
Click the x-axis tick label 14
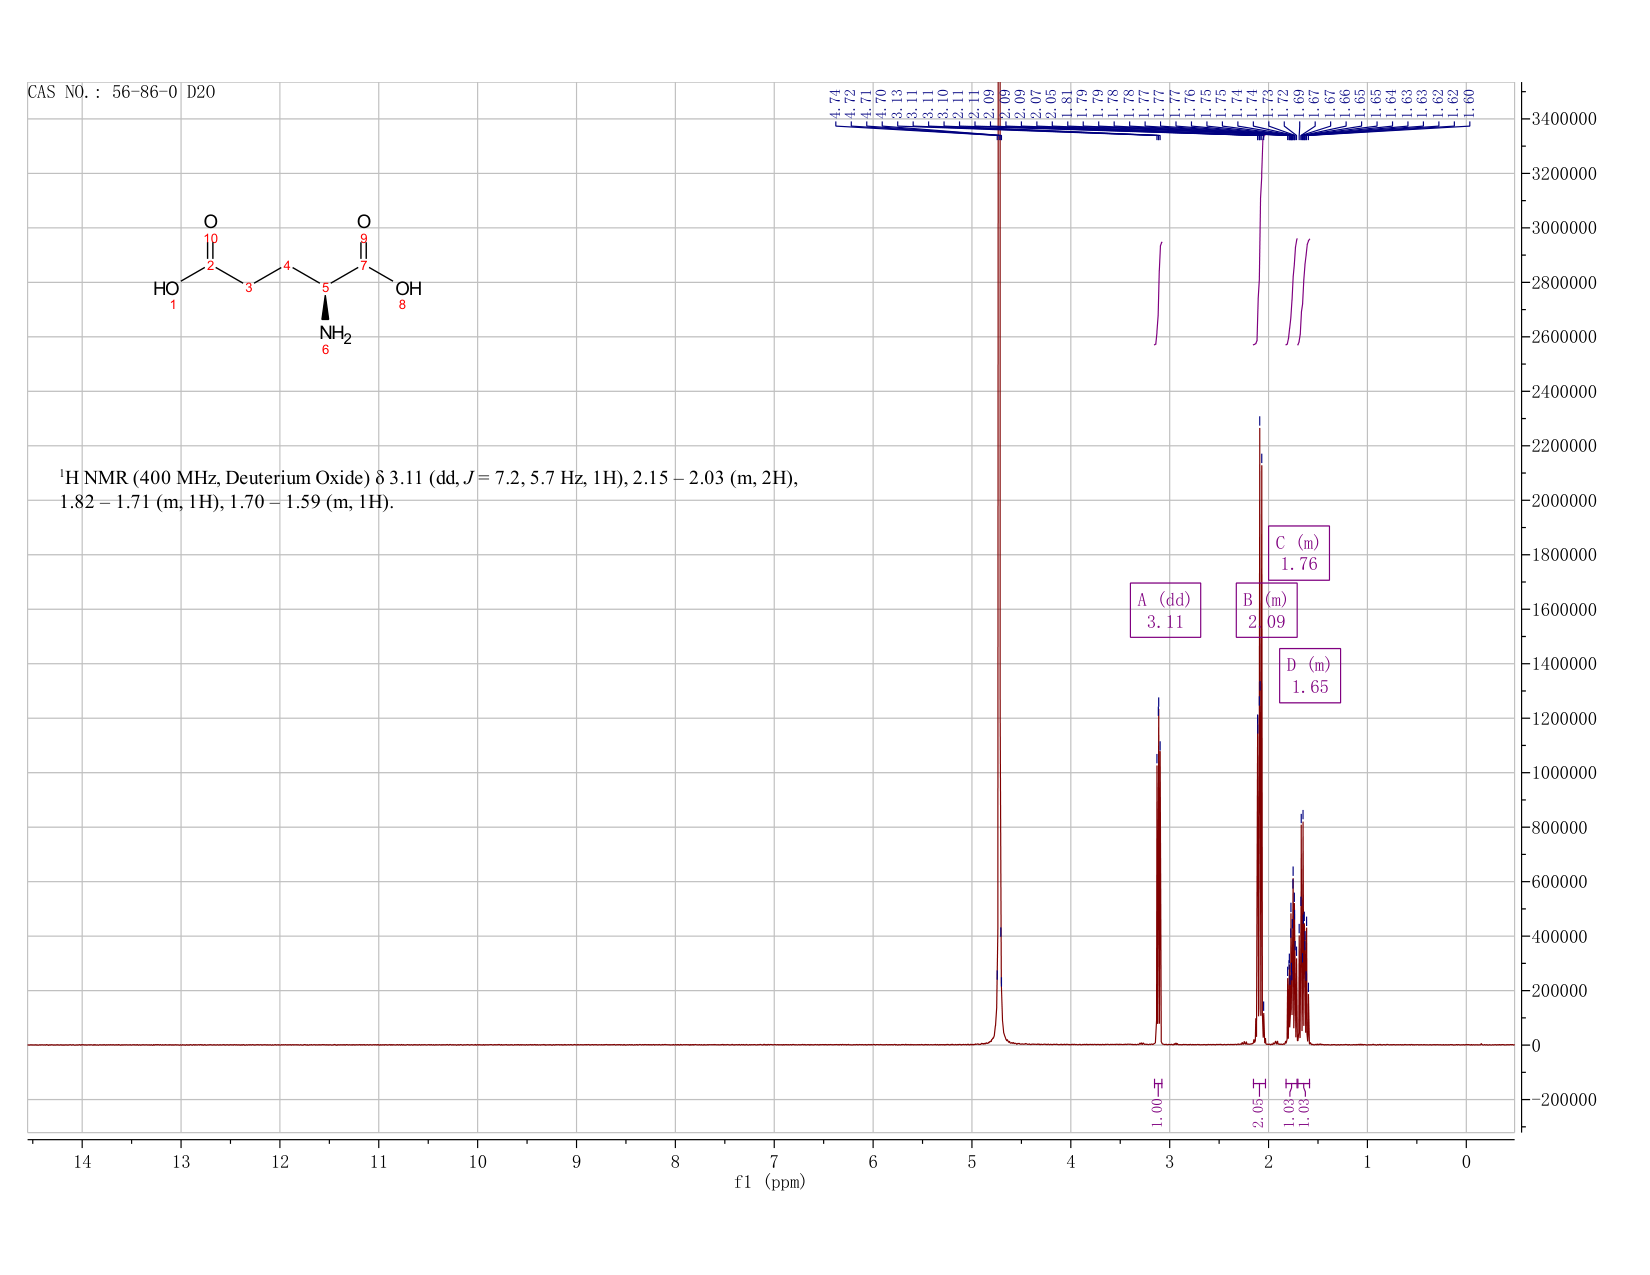click(x=82, y=1161)
